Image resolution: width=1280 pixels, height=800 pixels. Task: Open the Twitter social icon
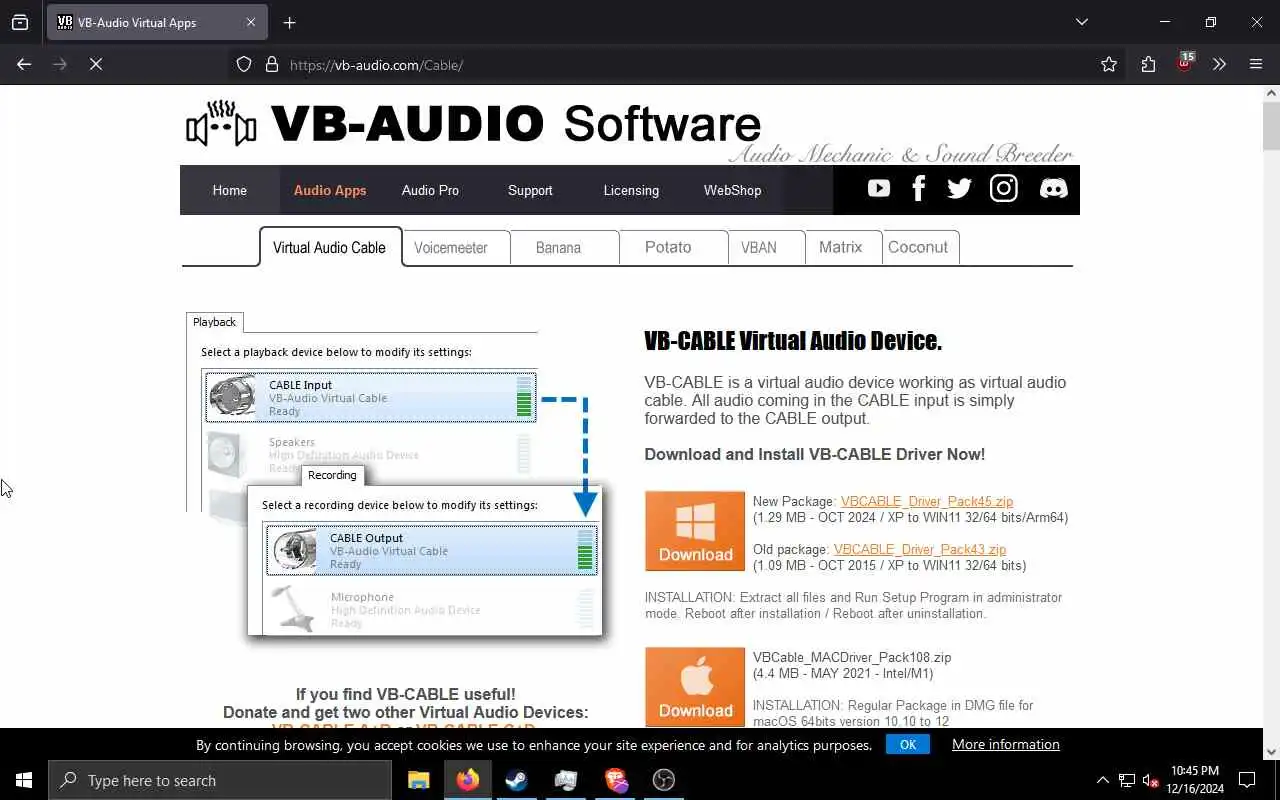point(959,189)
